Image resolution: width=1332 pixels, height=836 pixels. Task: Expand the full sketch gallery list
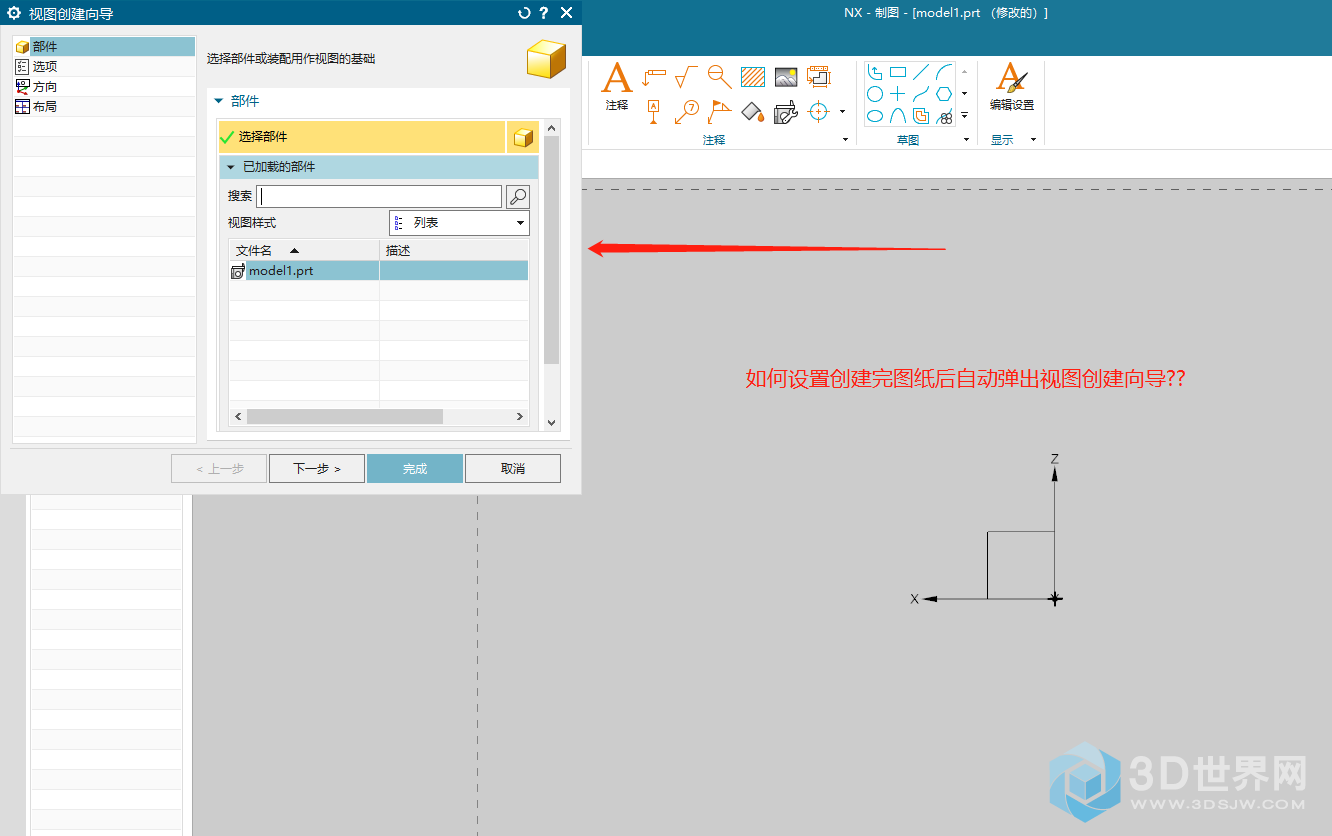[965, 116]
